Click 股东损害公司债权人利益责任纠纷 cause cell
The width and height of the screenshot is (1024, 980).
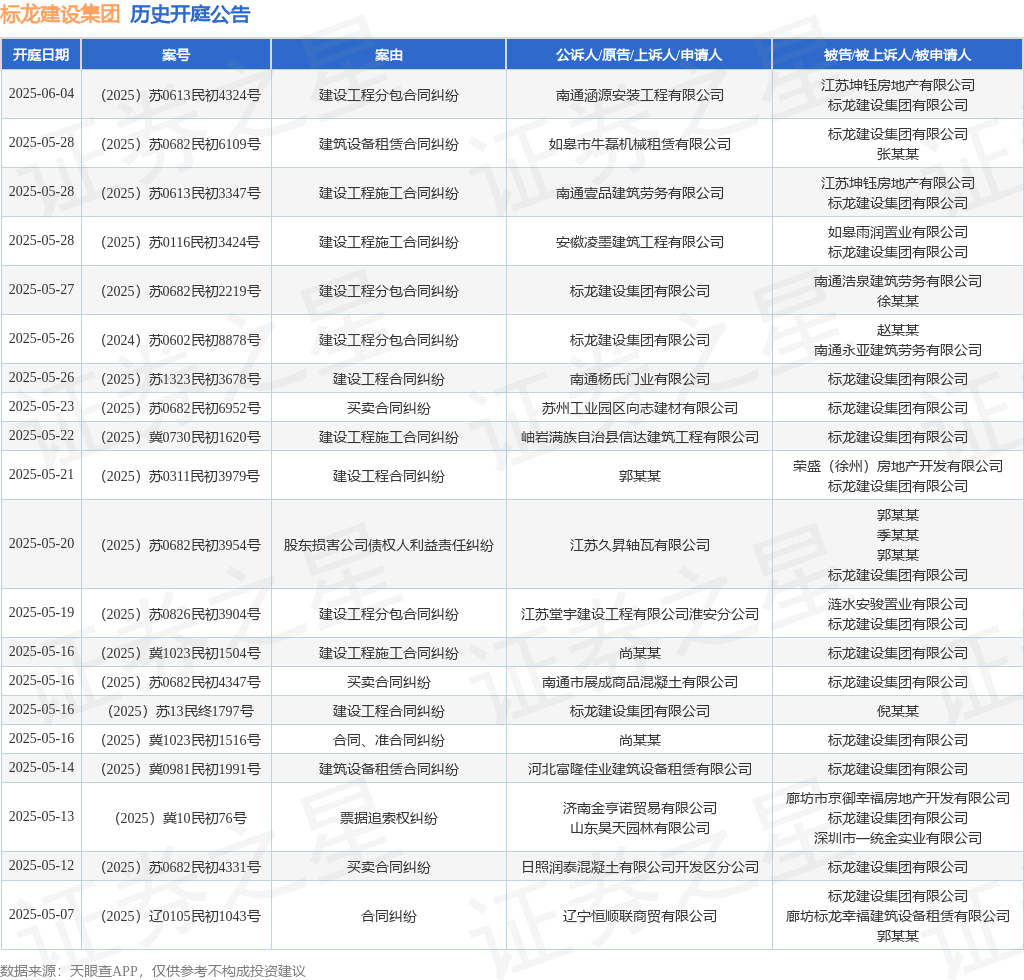(x=389, y=545)
